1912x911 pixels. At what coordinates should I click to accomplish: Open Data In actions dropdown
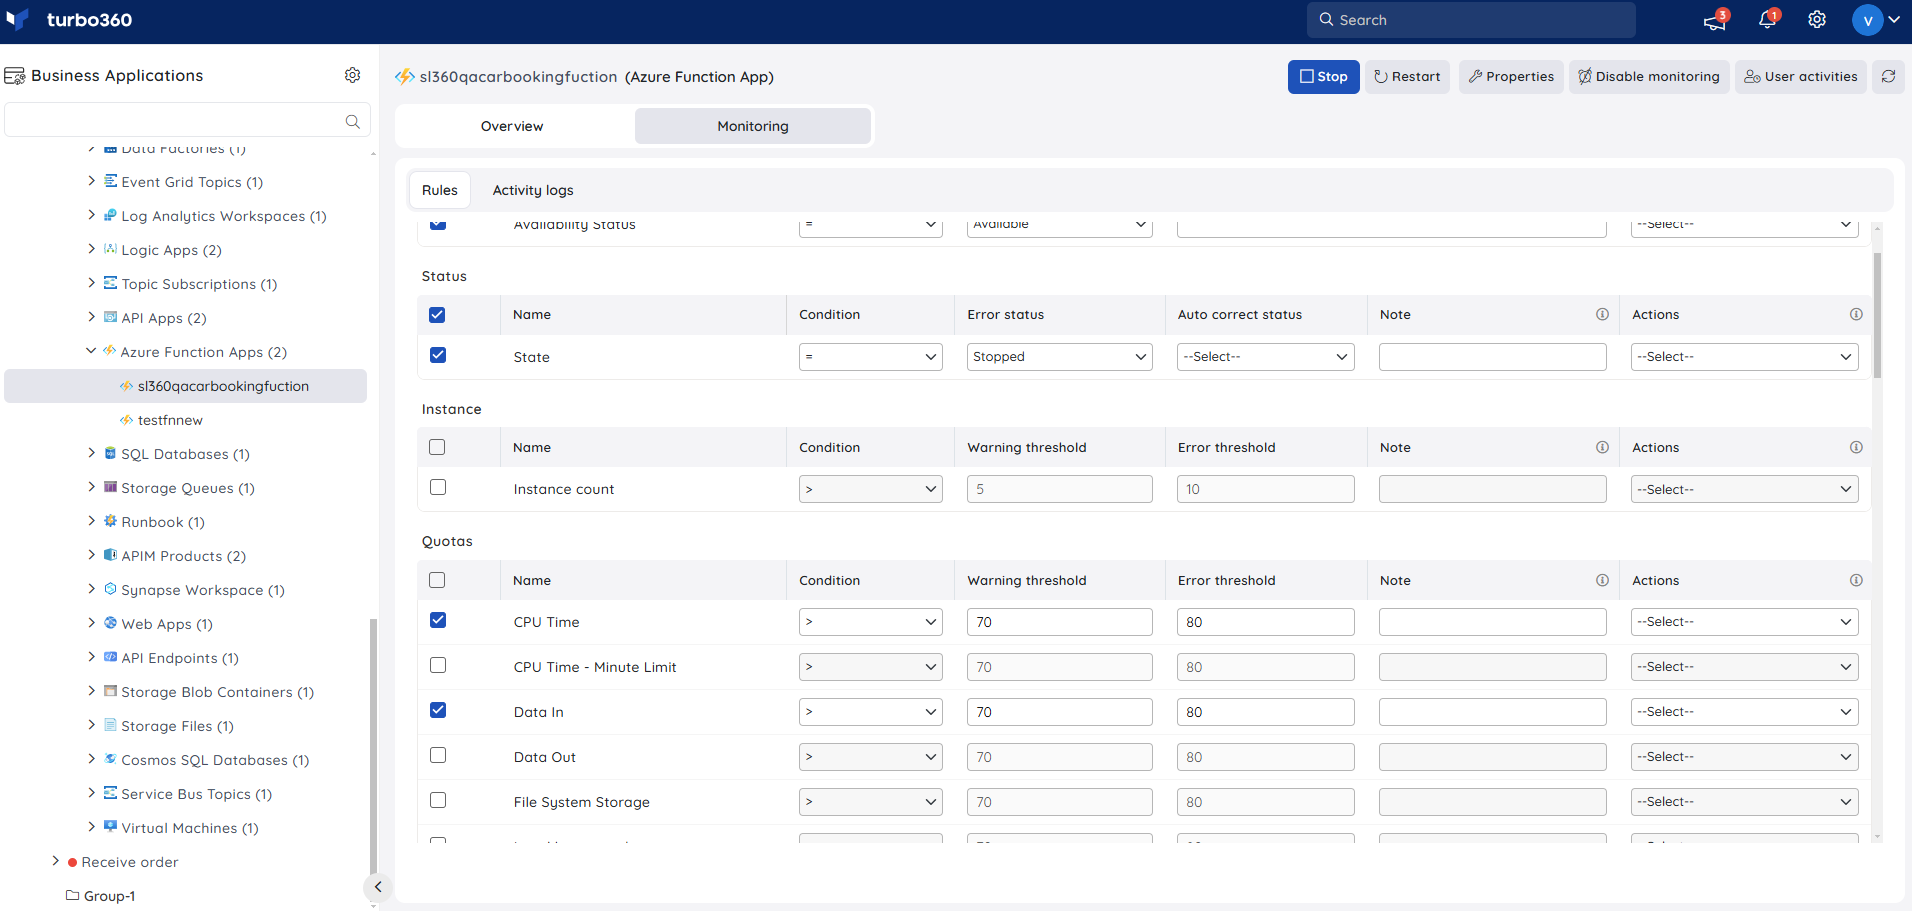point(1744,712)
